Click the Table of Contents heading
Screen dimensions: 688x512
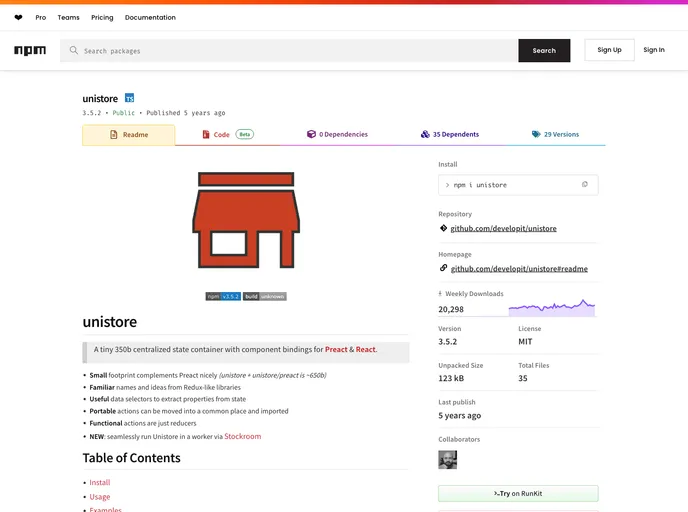point(132,458)
